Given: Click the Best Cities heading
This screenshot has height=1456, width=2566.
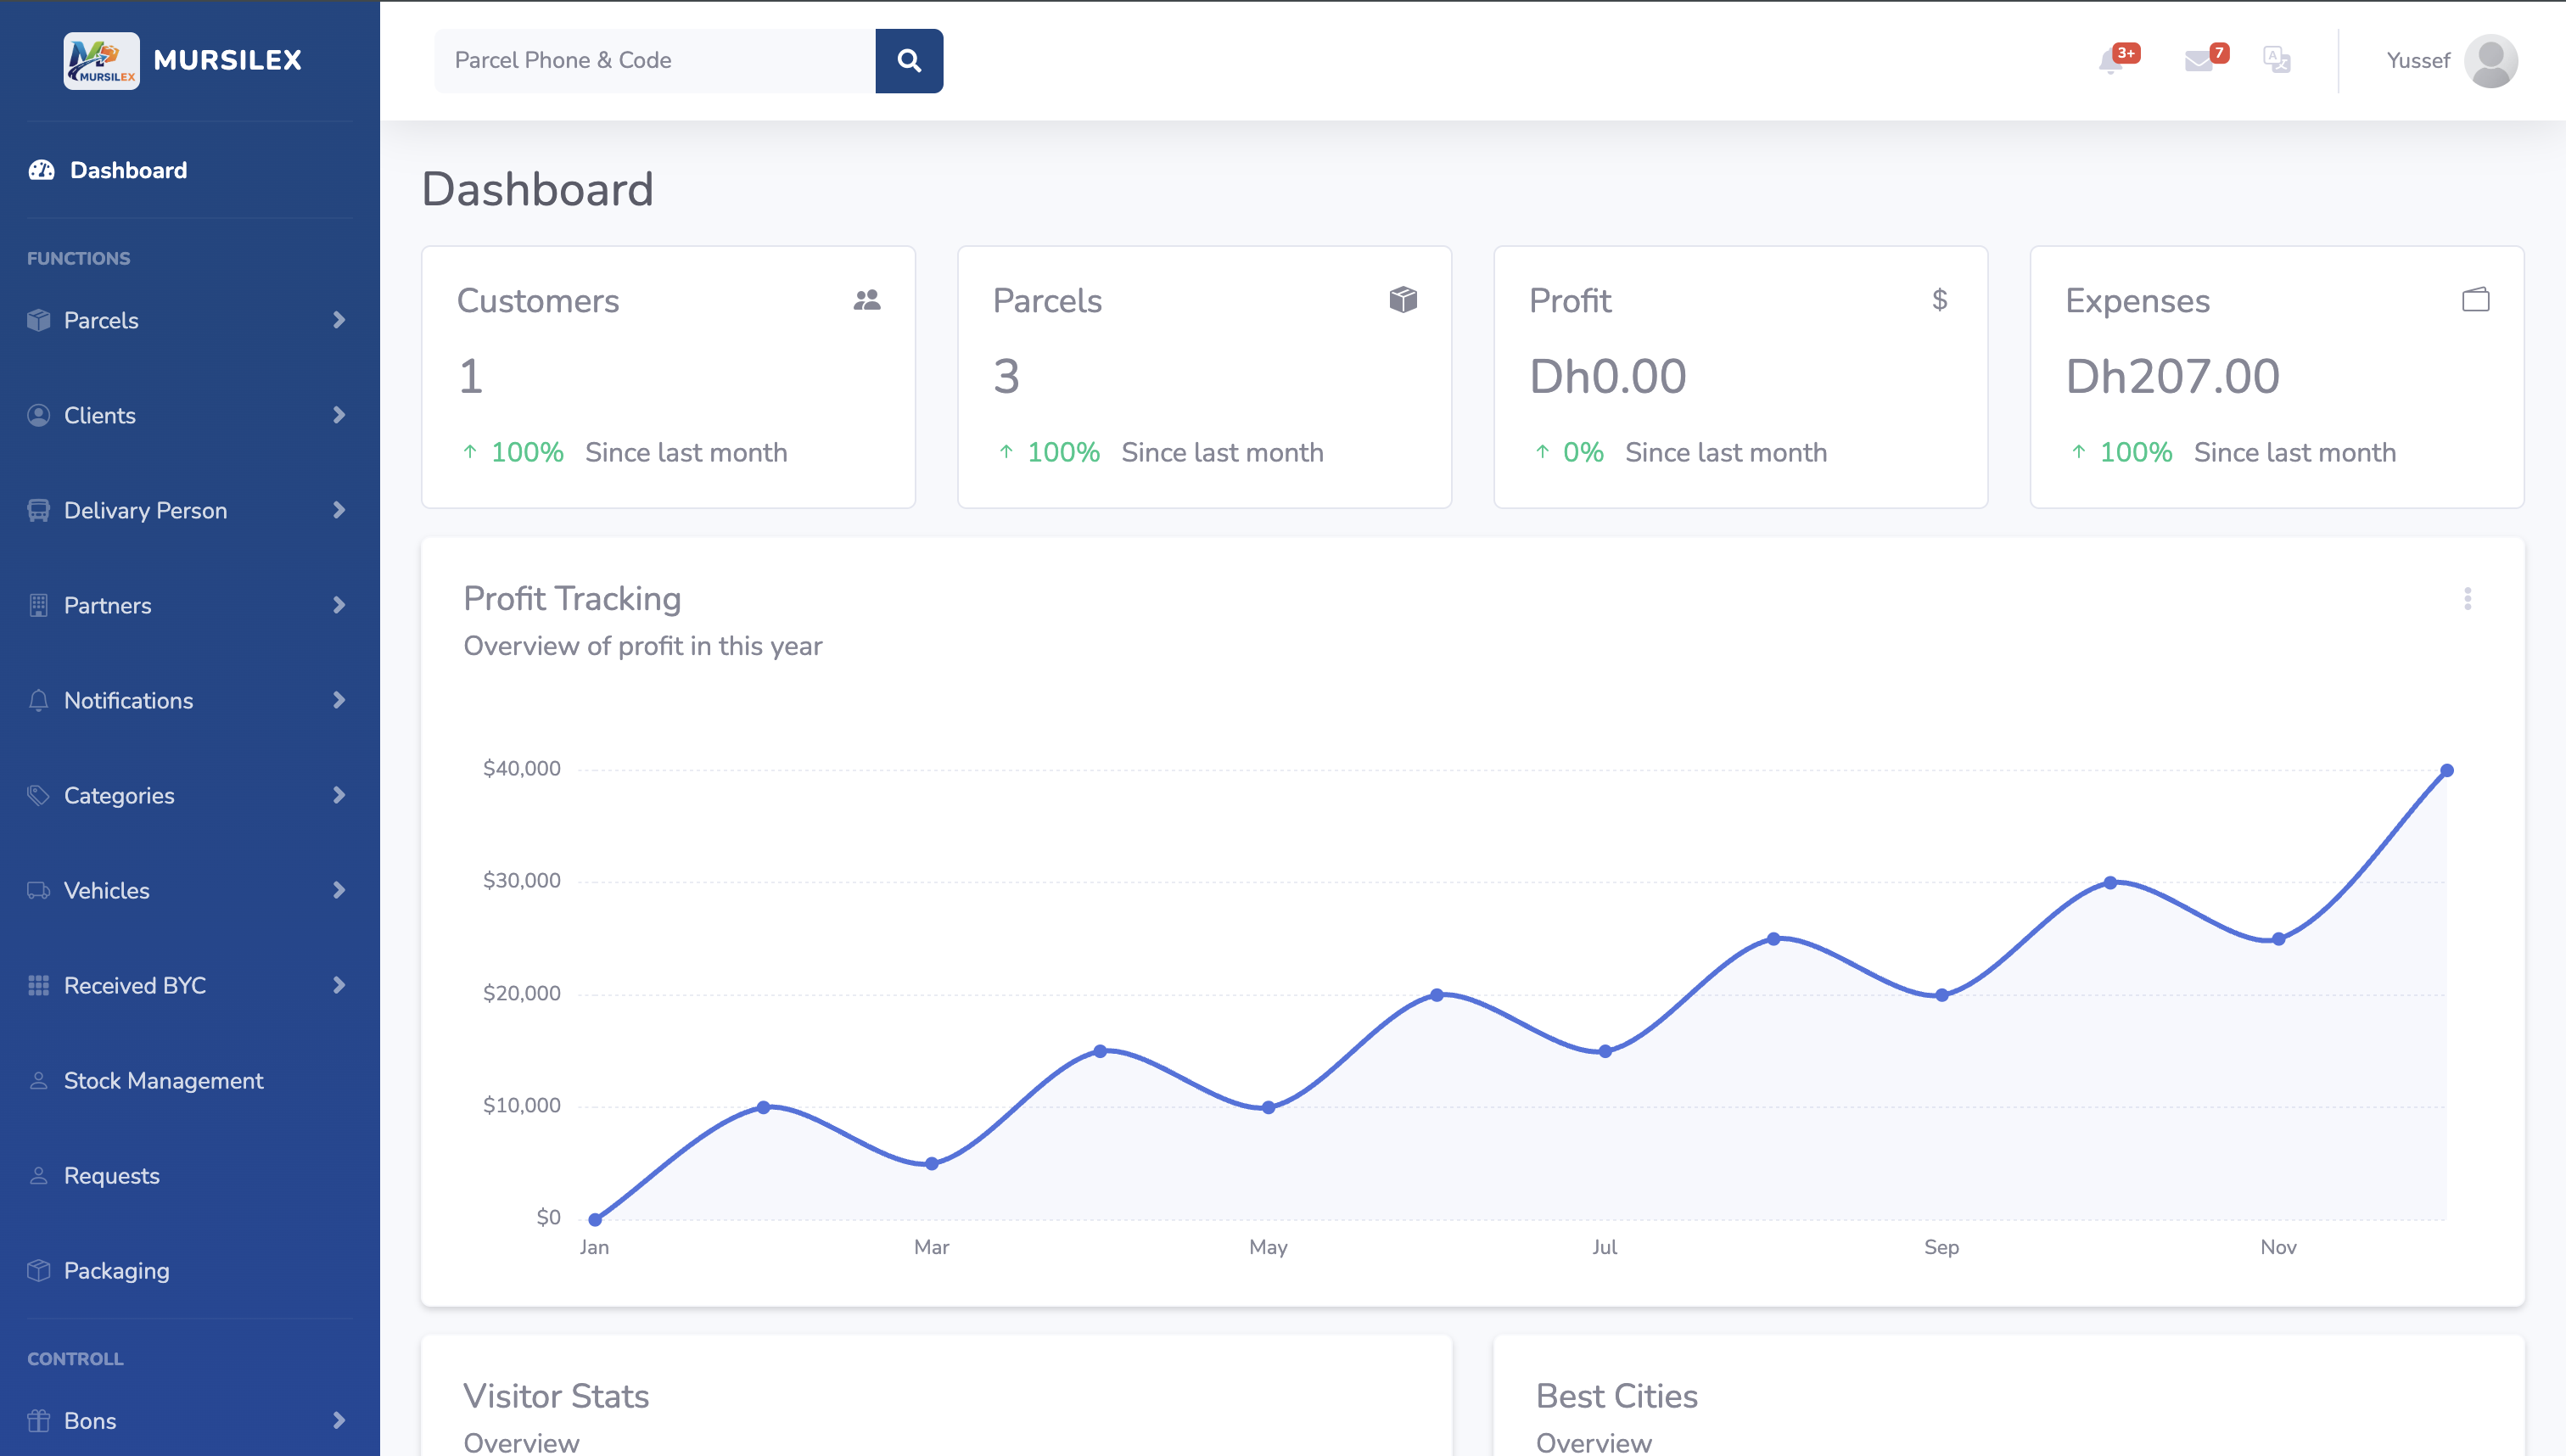Looking at the screenshot, I should (x=1617, y=1396).
